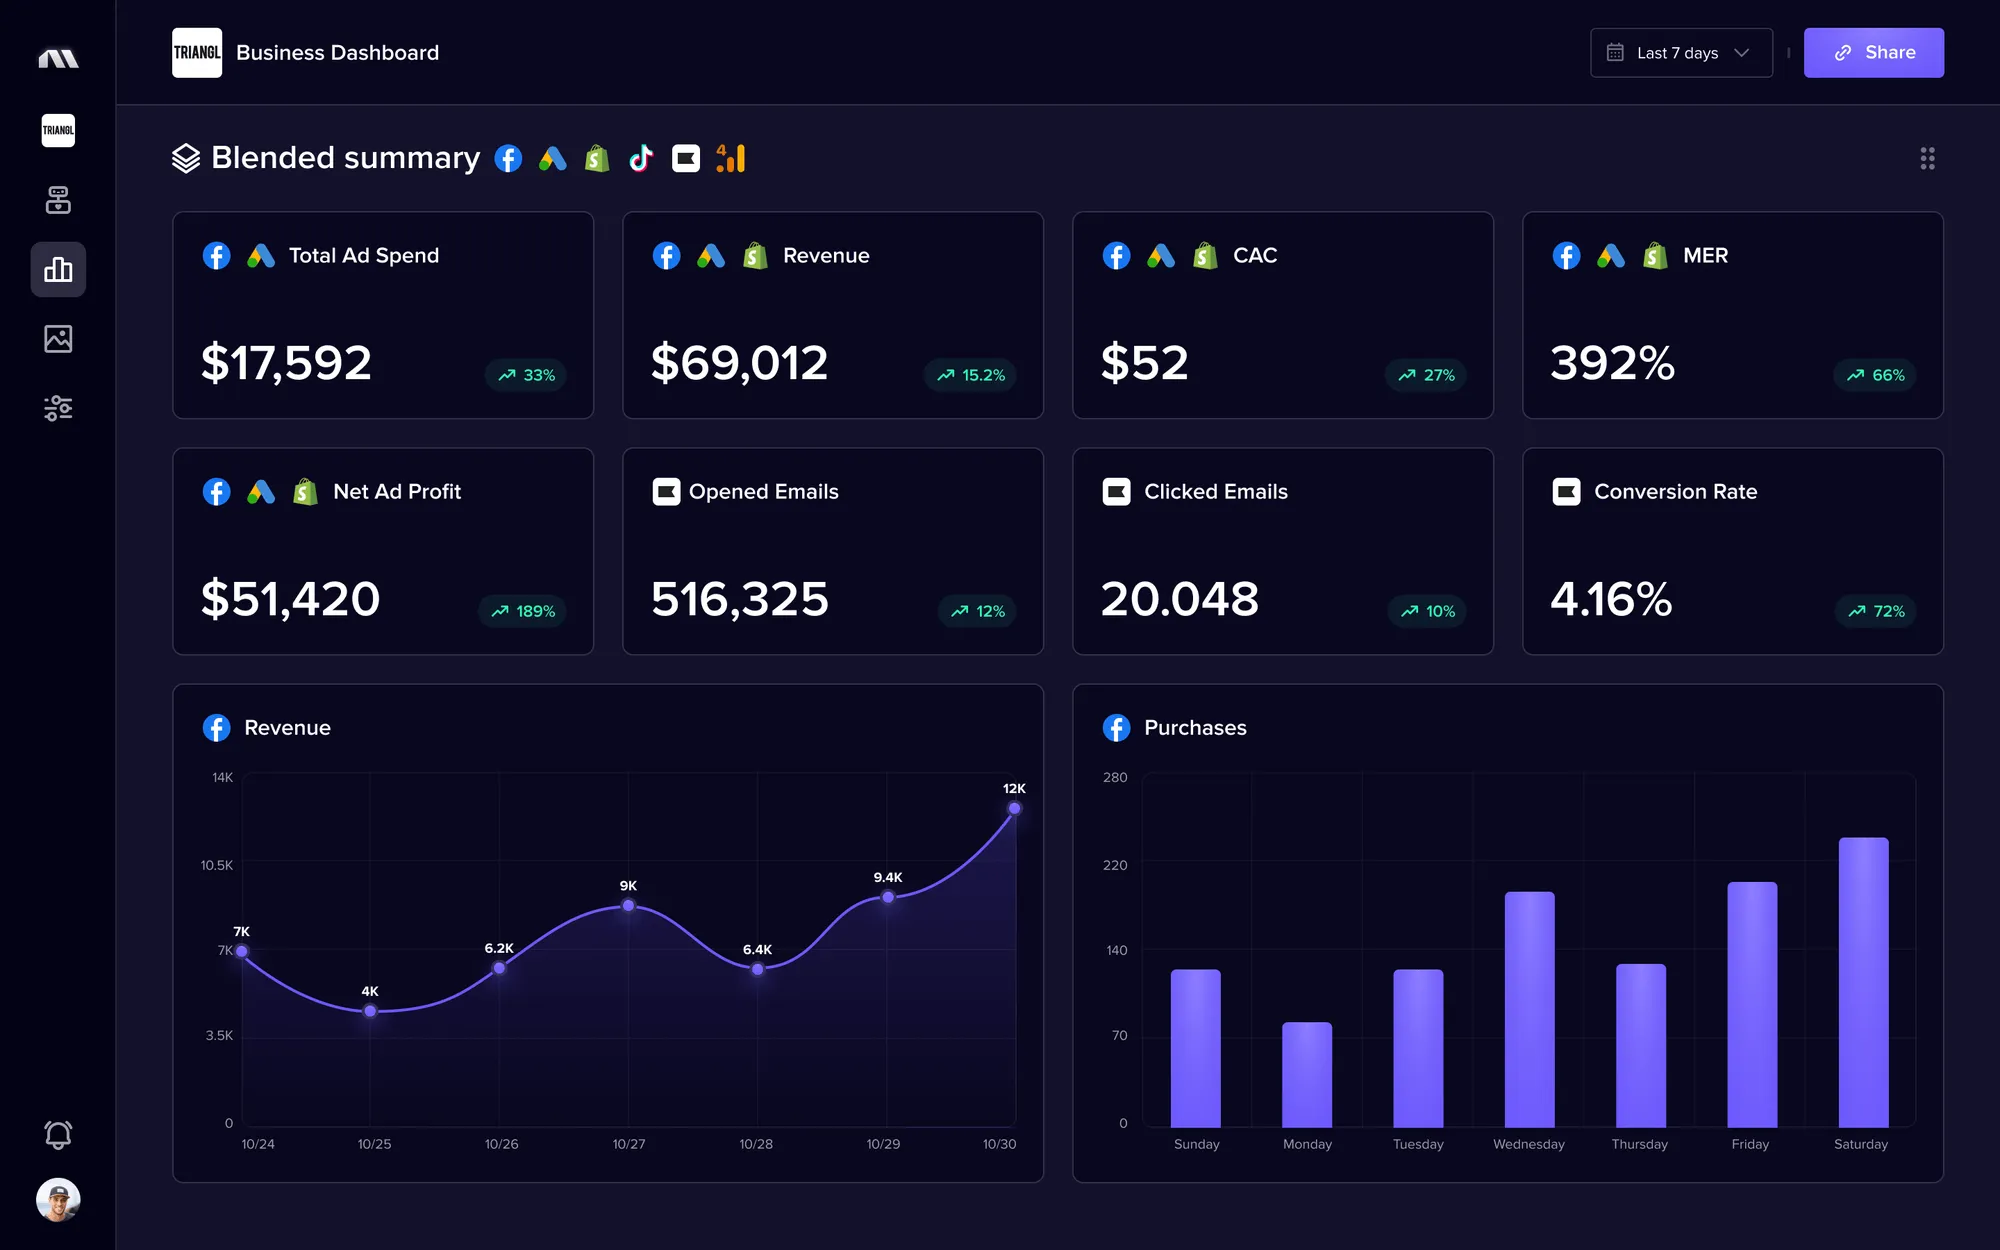Click the Conversion Rate 72% badge
2000x1250 pixels.
(x=1876, y=611)
